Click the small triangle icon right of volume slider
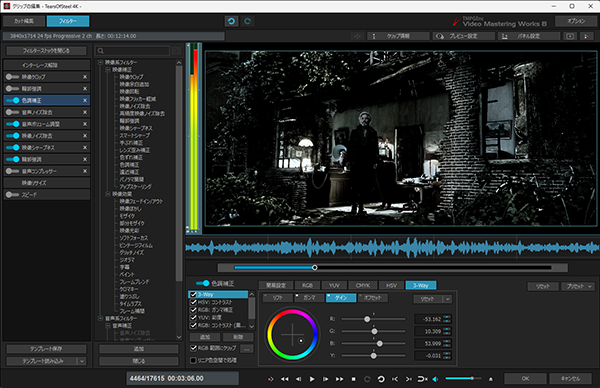This screenshot has height=388, width=600. tap(491, 379)
